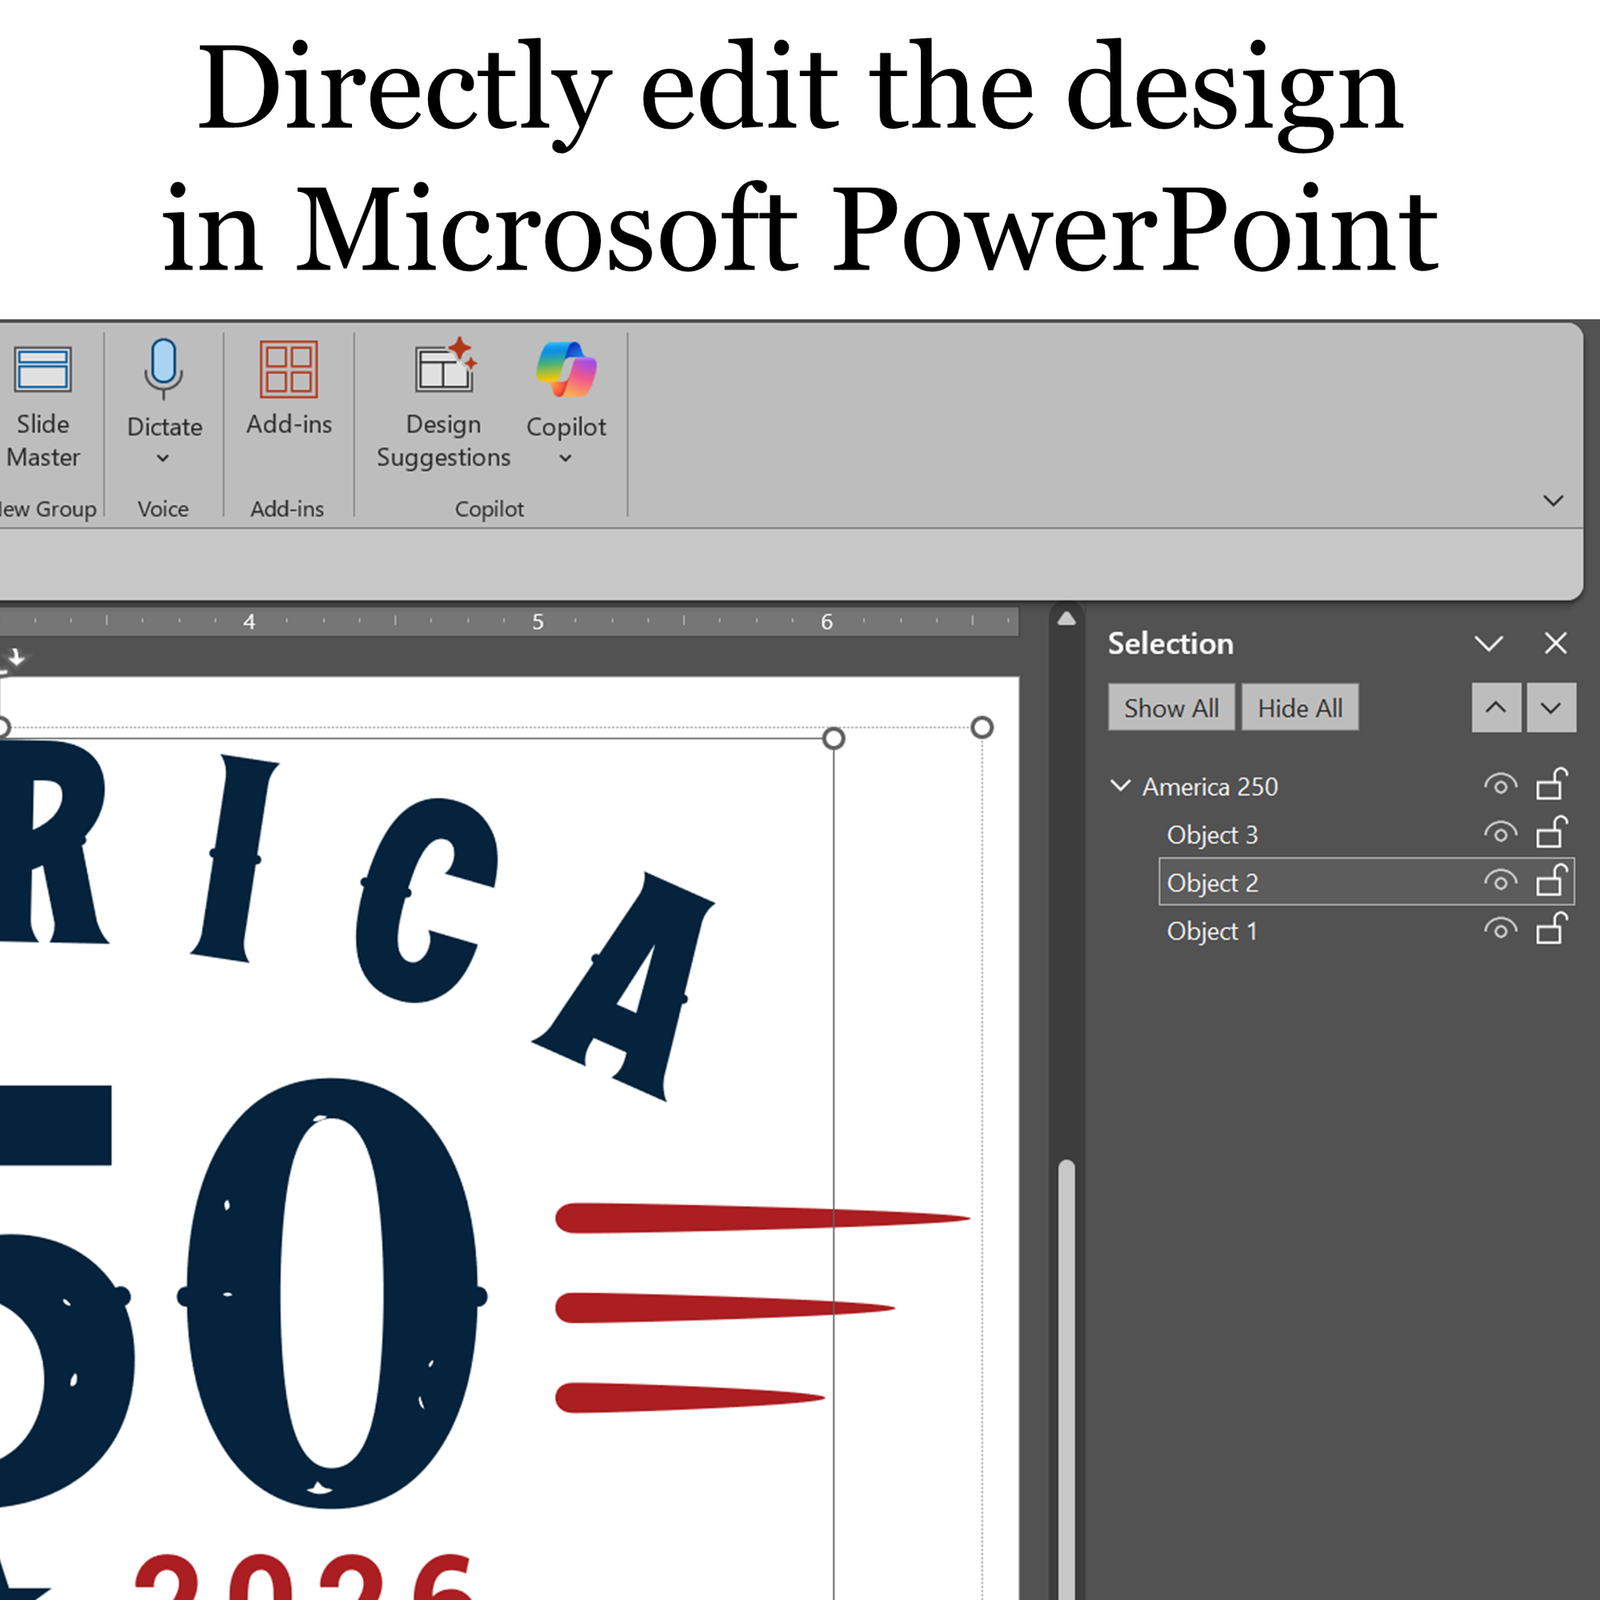
Task: Click the scroll up arrow above slide scrollbar
Action: click(x=1067, y=619)
